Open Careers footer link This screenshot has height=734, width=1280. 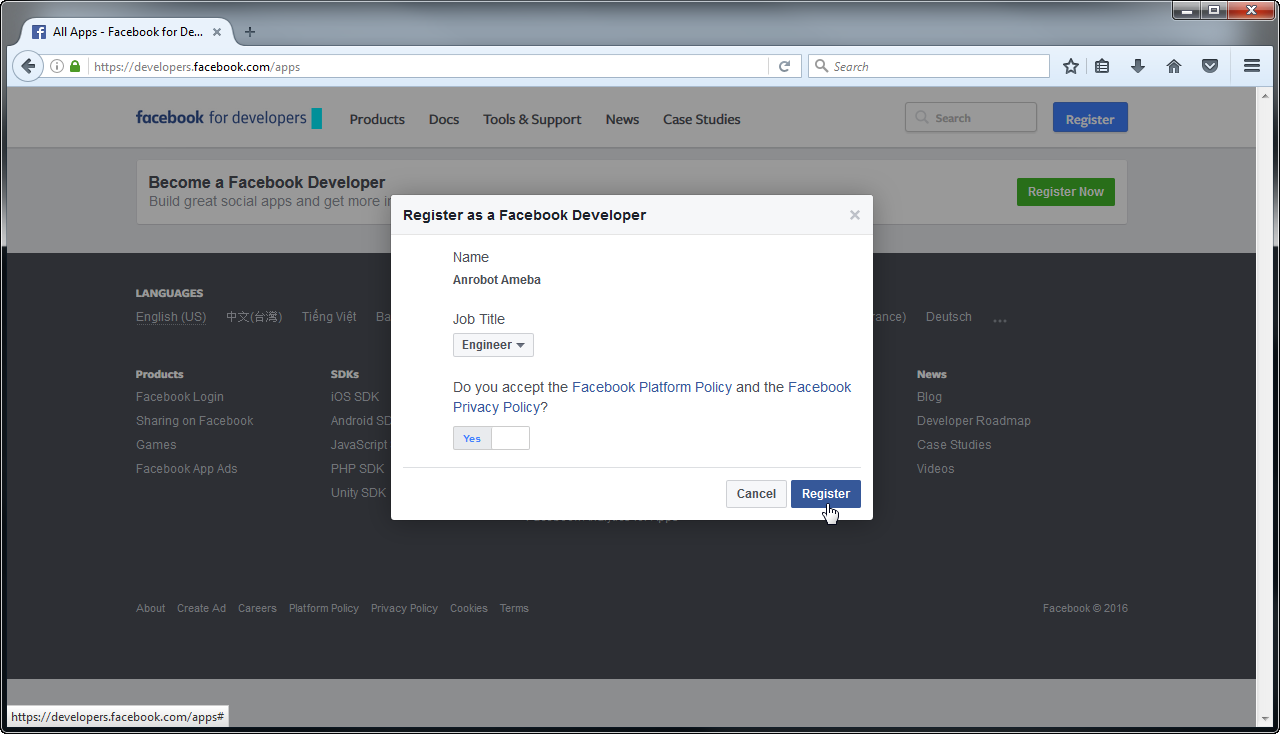(257, 608)
